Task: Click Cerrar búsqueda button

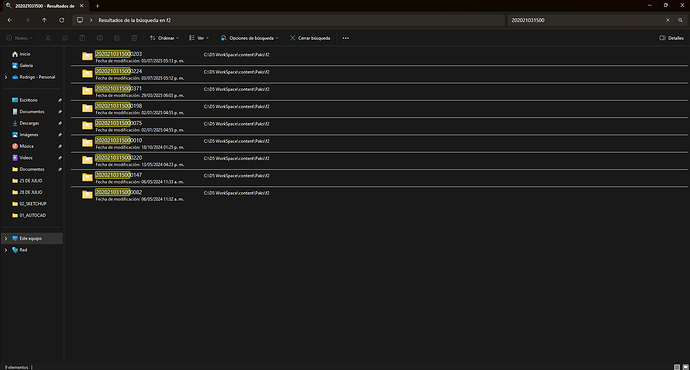Action: (x=310, y=38)
